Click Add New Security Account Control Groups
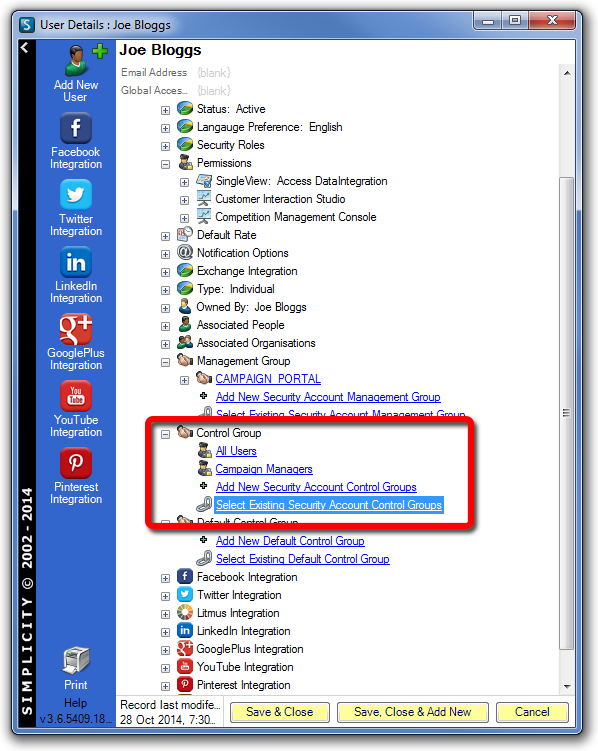This screenshot has width=598, height=751. (x=316, y=487)
